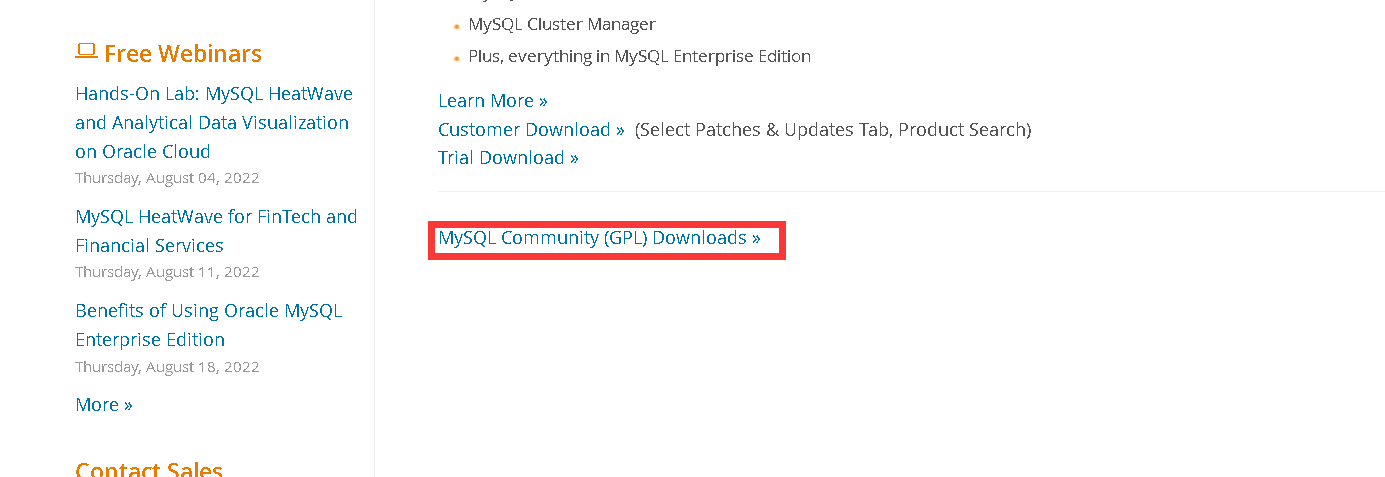Screen dimensions: 1385x477
Task: Open the Trial Download link
Action: [508, 158]
